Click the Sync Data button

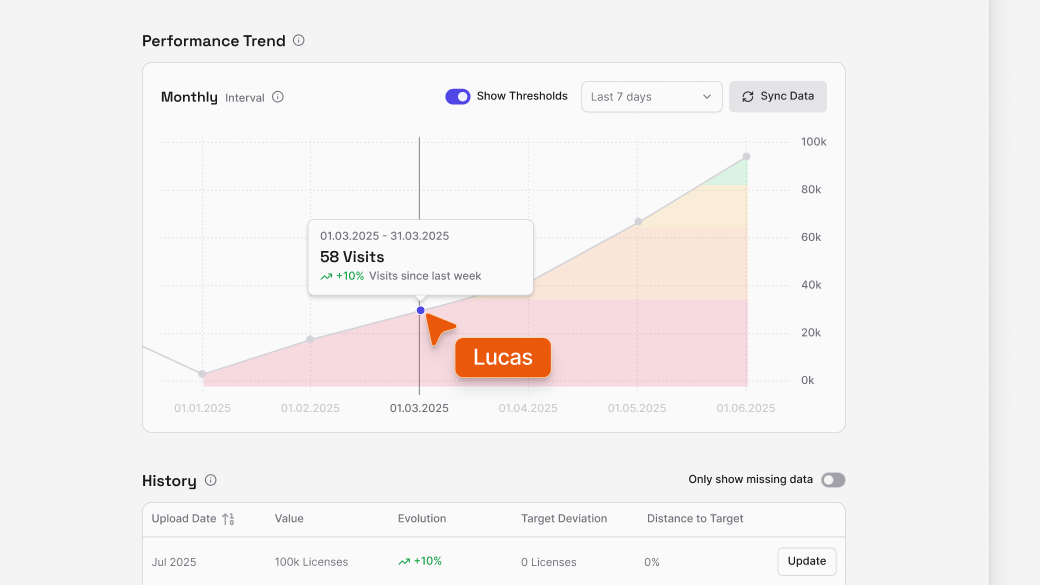pyautogui.click(x=777, y=97)
